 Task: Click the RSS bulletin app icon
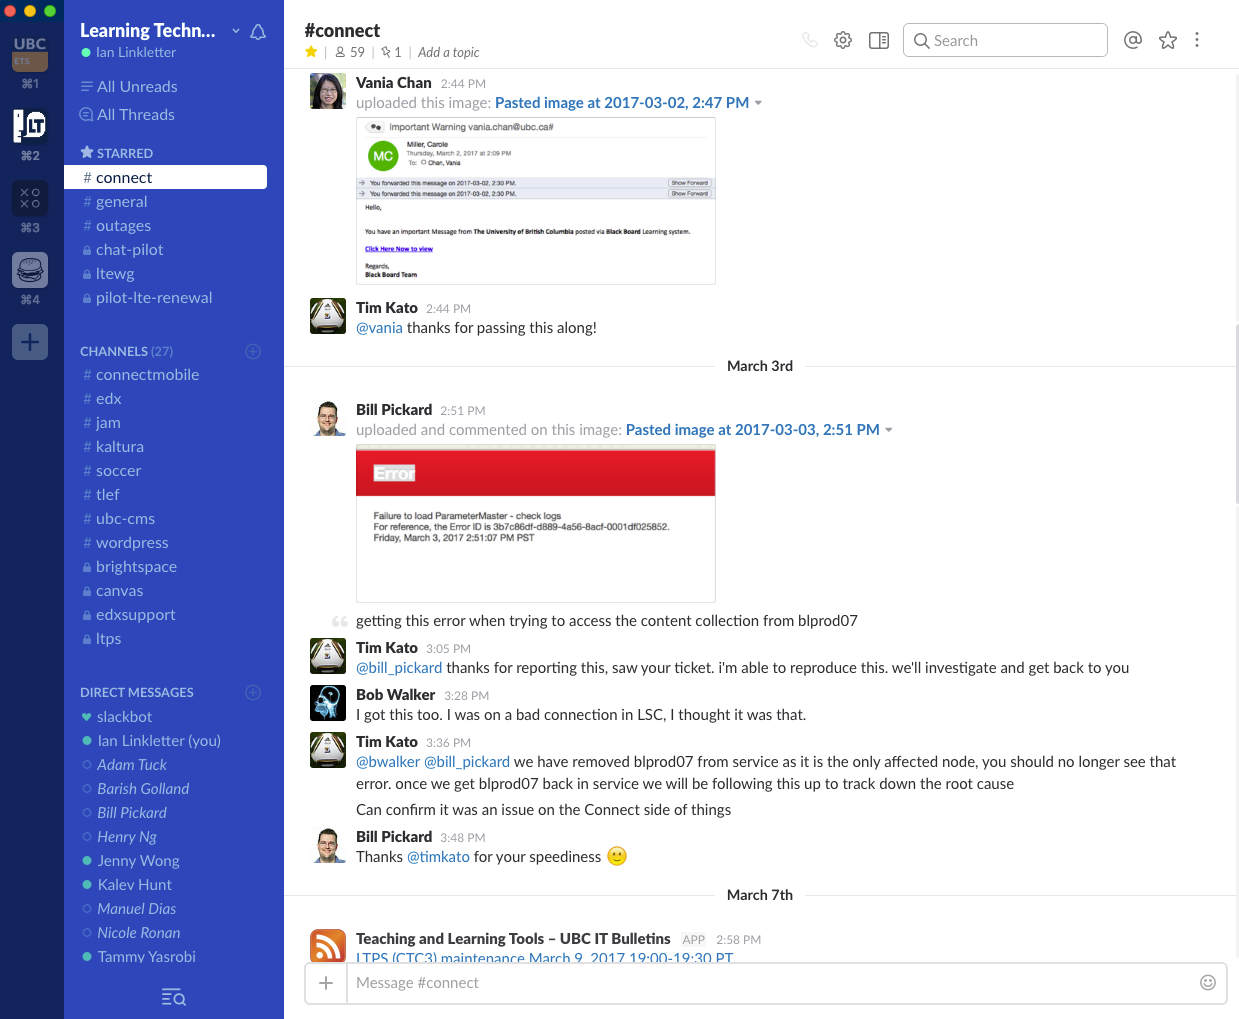(x=328, y=945)
